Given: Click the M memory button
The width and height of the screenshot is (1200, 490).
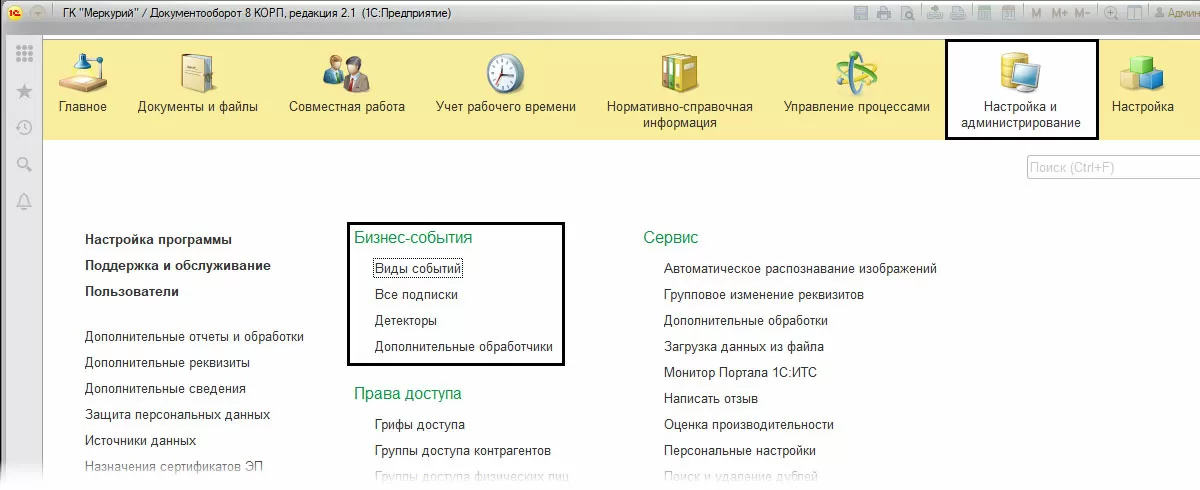Looking at the screenshot, I should pyautogui.click(x=1036, y=13).
